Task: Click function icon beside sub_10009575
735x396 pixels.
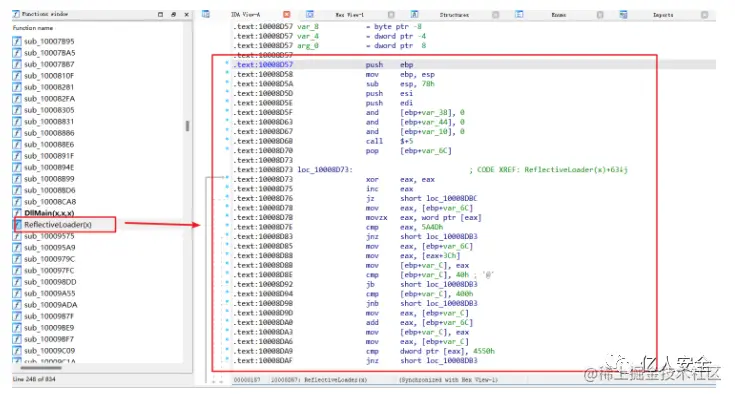Action: pos(17,236)
